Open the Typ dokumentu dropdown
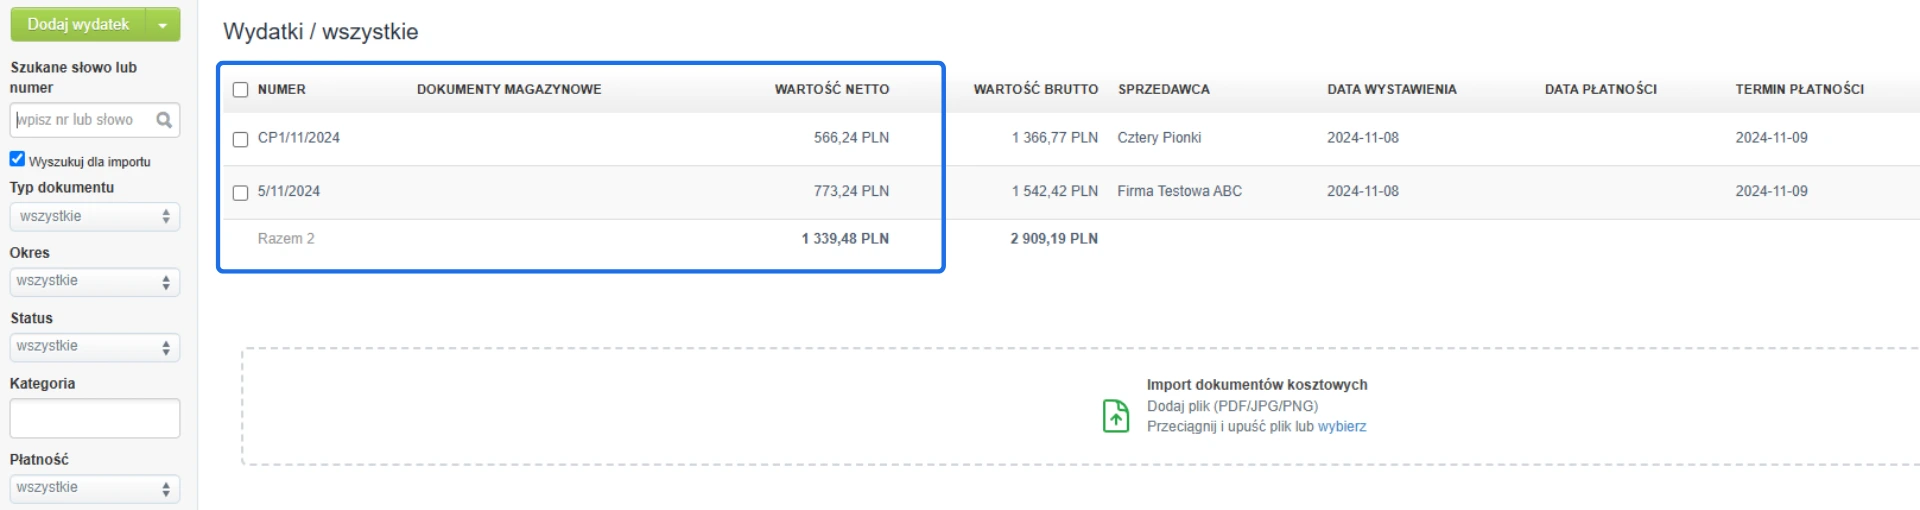 point(95,217)
